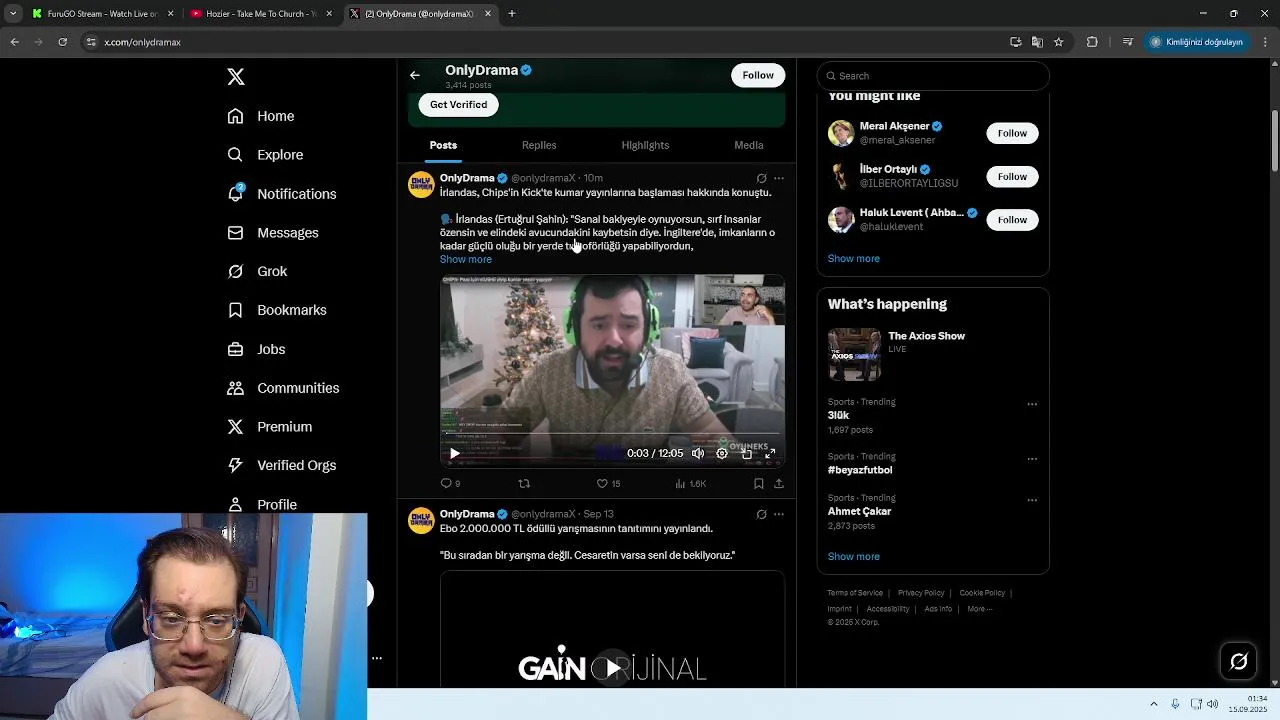This screenshot has width=1280, height=720.
Task: Open Grok from the sidebar
Action: pyautogui.click(x=257, y=271)
